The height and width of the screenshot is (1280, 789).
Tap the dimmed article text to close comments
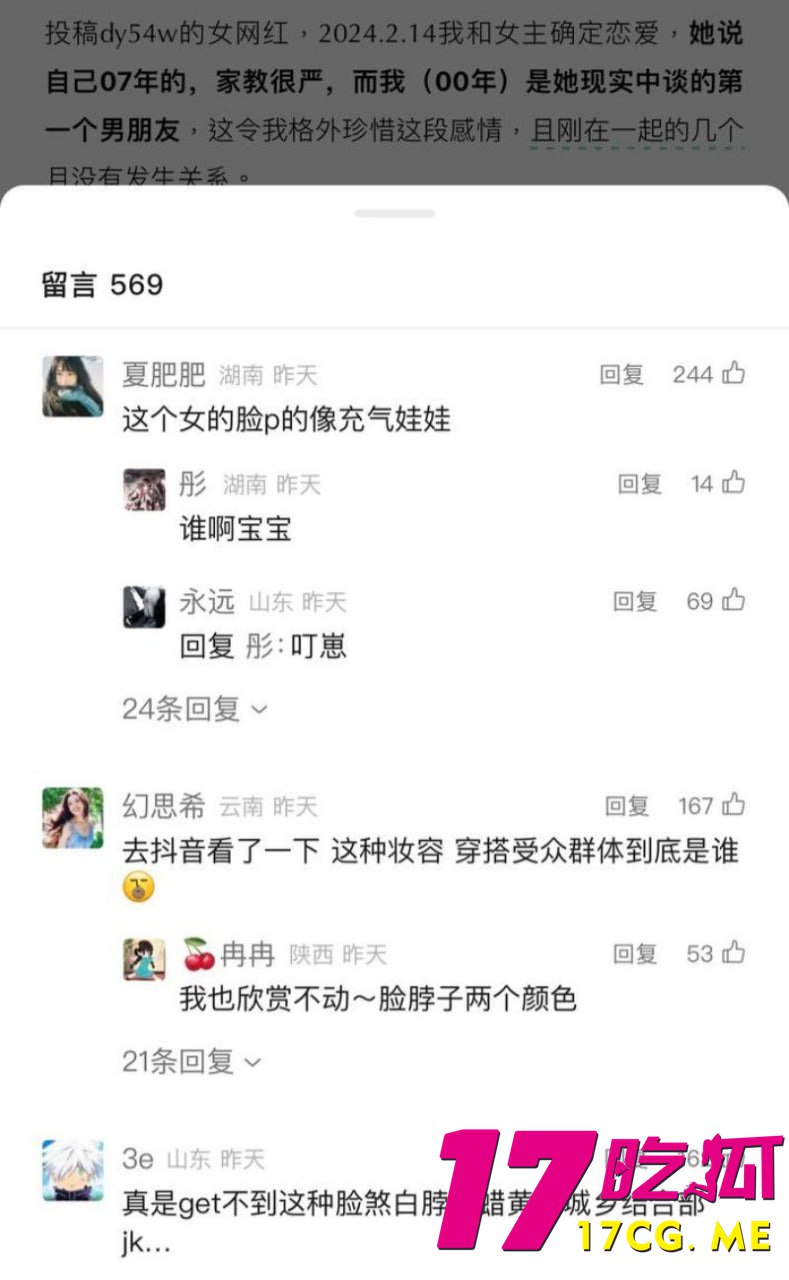pos(394,92)
